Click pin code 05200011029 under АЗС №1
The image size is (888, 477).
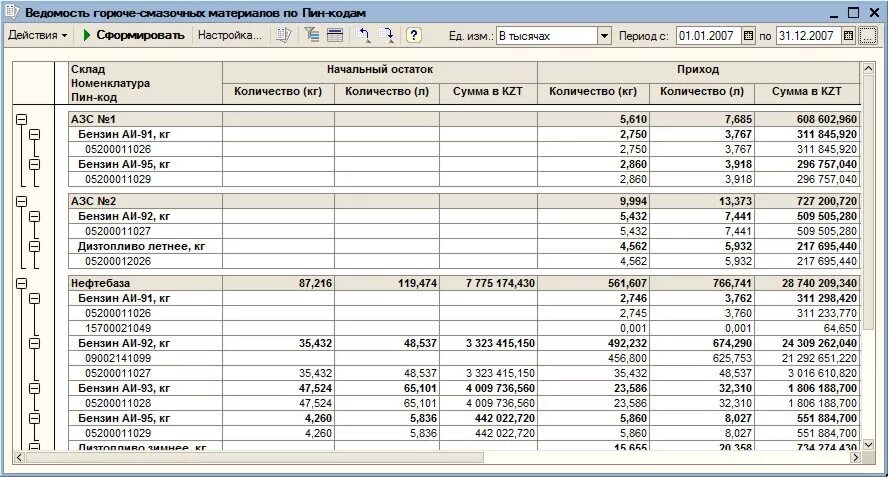coord(118,179)
